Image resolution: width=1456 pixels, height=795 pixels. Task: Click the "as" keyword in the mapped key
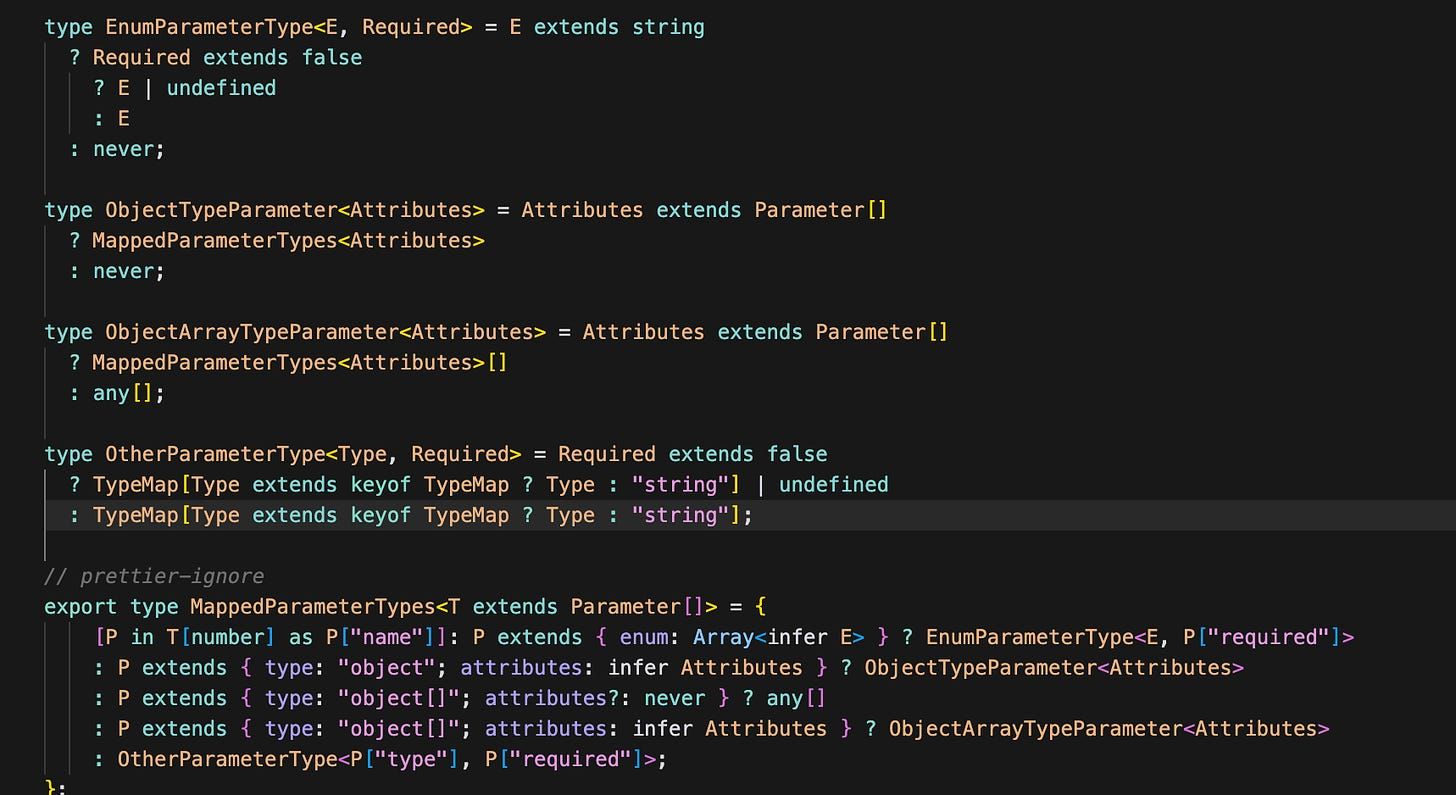(300, 637)
